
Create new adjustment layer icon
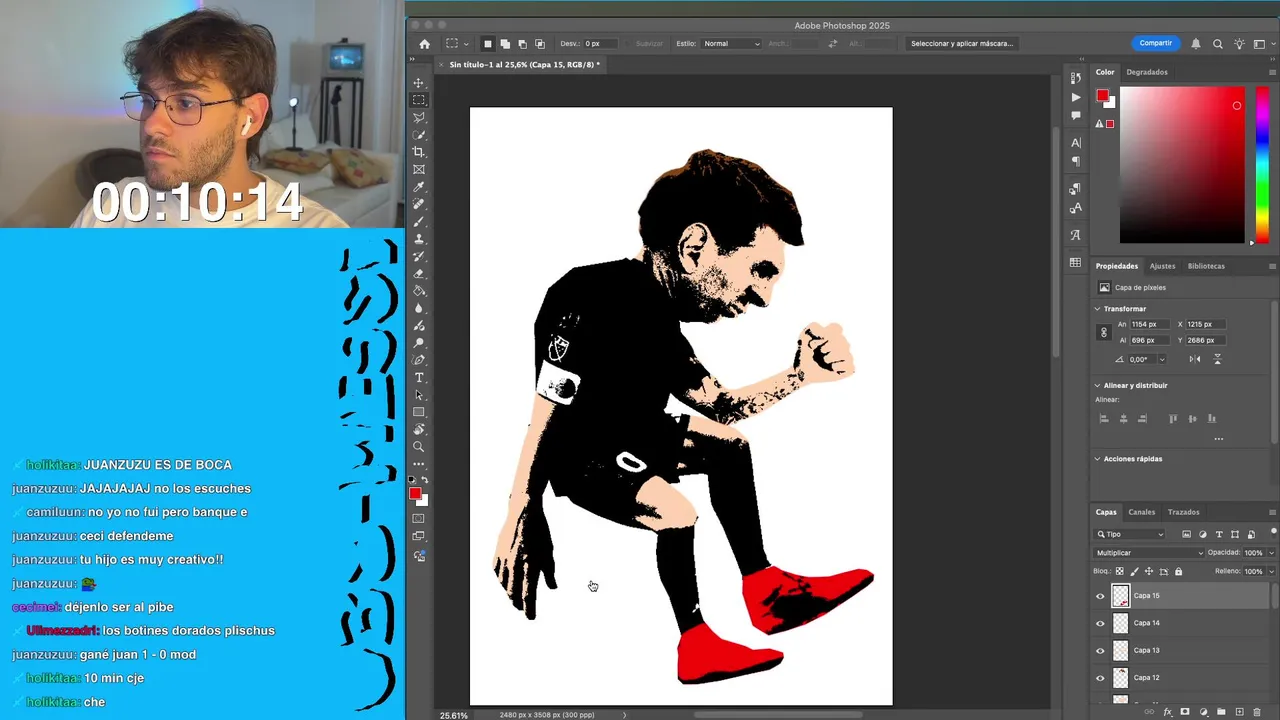(1203, 712)
